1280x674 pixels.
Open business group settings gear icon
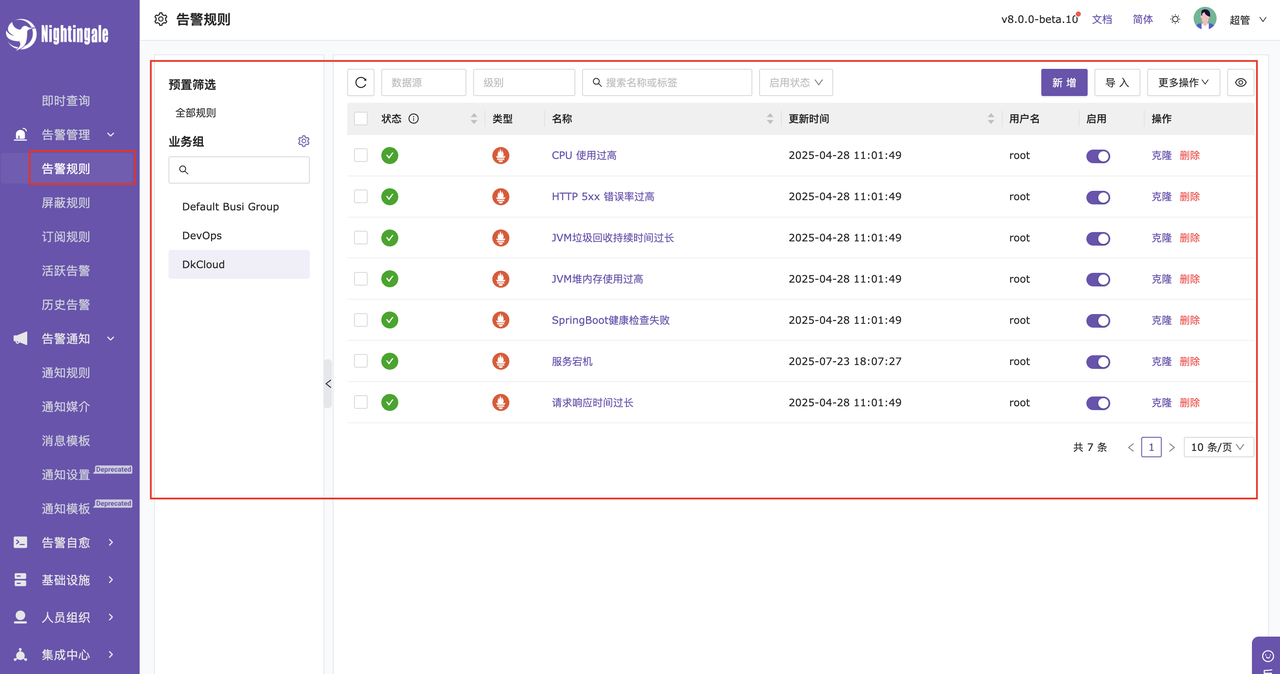pos(304,142)
